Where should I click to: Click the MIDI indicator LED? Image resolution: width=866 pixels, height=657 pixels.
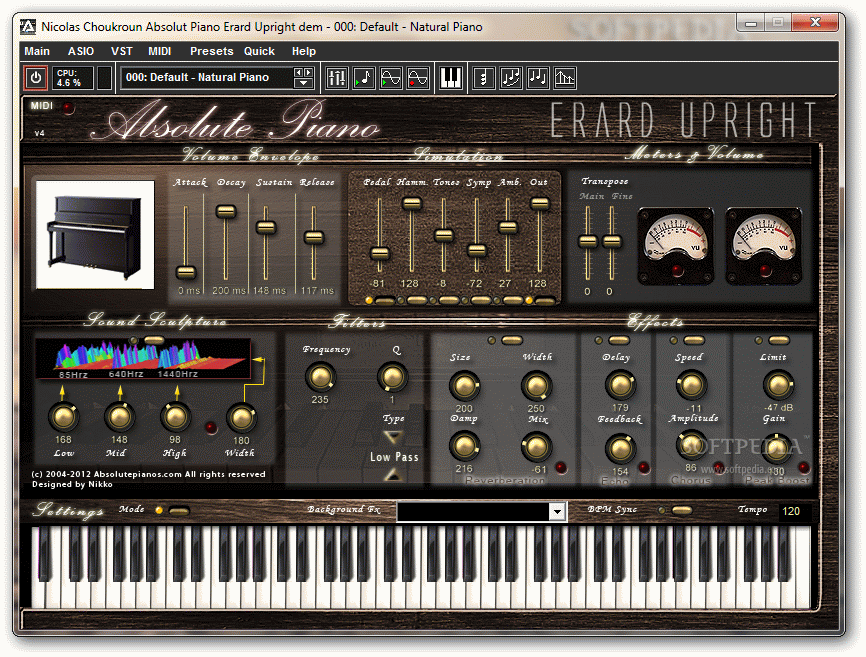click(x=68, y=108)
